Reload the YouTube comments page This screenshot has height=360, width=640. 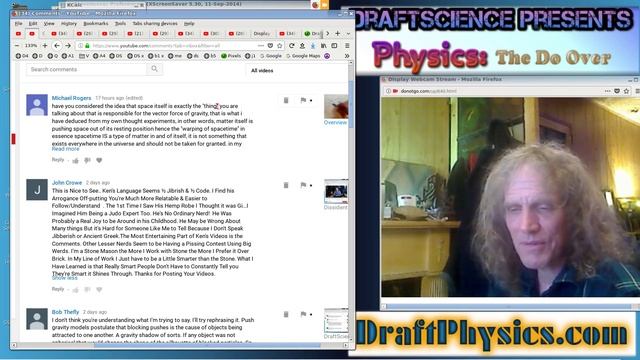291,46
